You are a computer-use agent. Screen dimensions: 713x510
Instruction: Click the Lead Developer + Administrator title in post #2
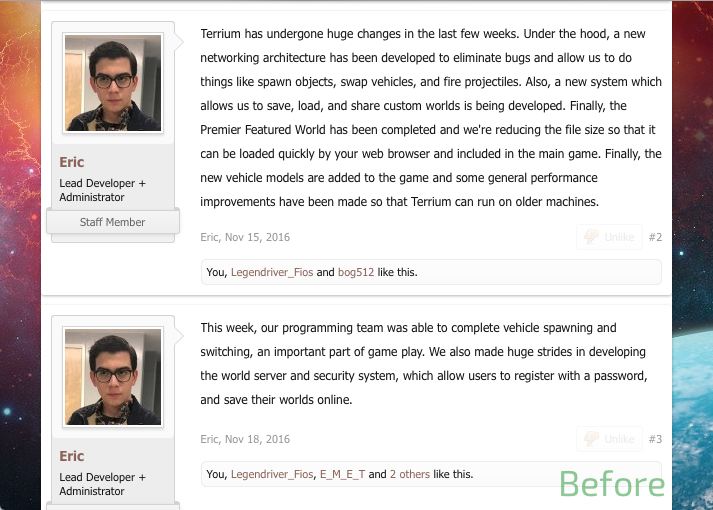(x=102, y=190)
